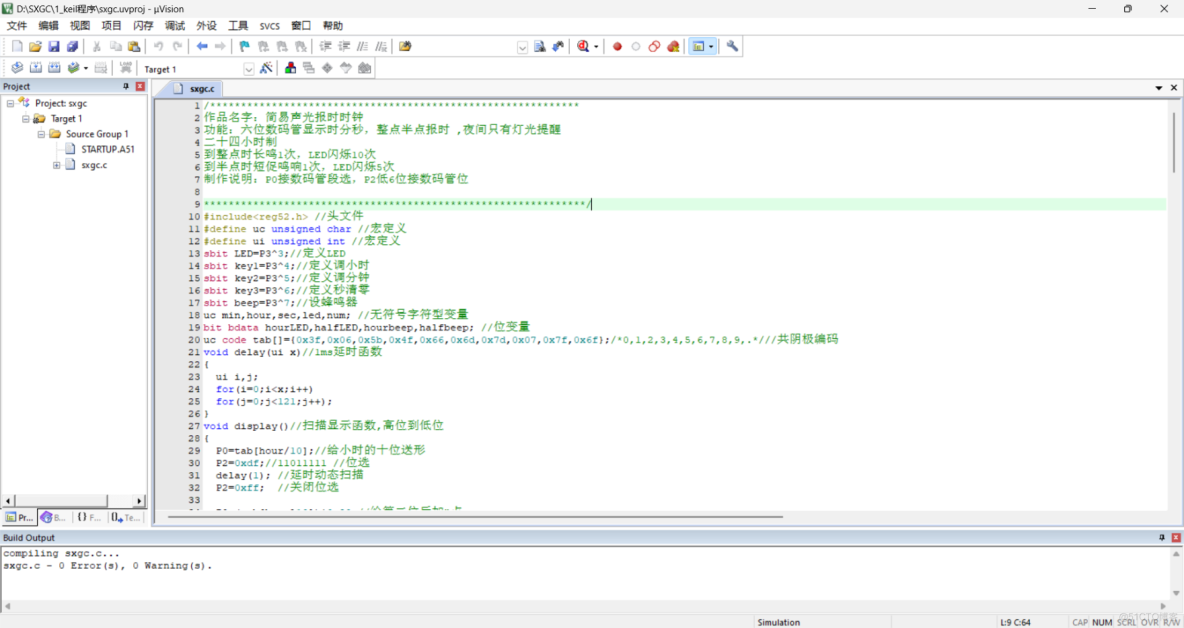Viewport: 1184px width, 628px height.
Task: Open the 文件 menu
Action: pos(17,26)
